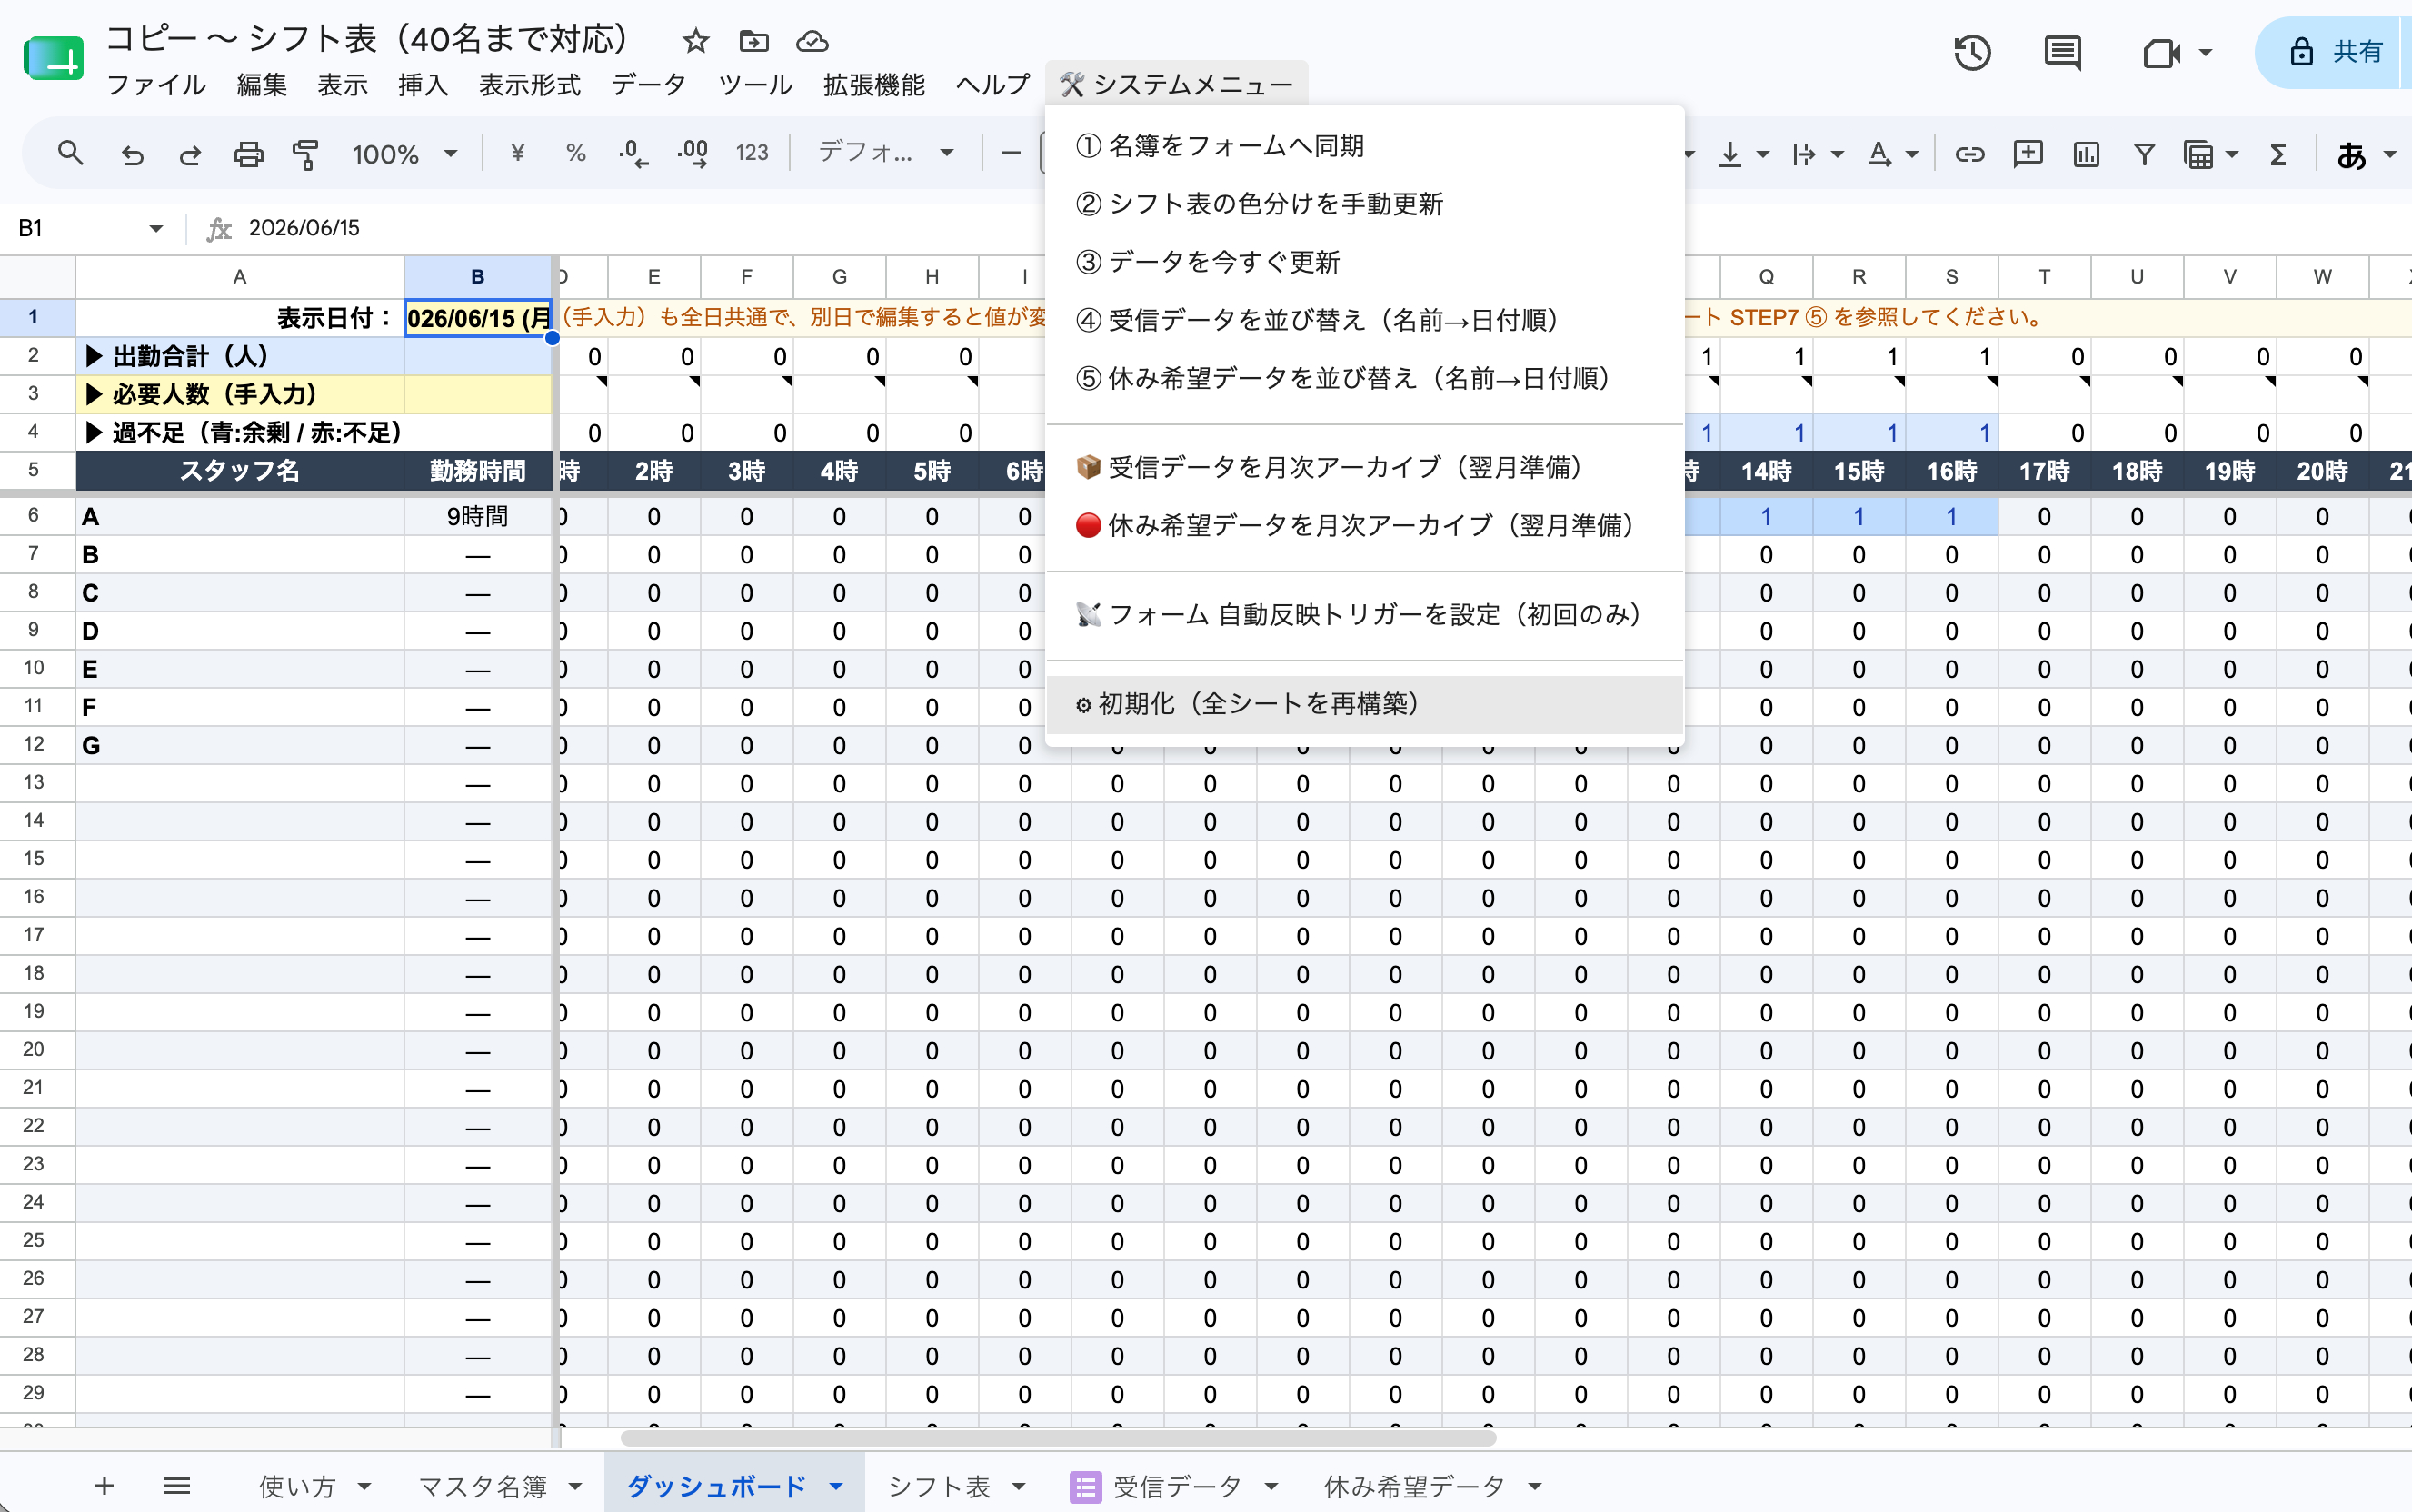Star this spreadsheet
Screen dimensions: 2412x1512
click(696, 41)
